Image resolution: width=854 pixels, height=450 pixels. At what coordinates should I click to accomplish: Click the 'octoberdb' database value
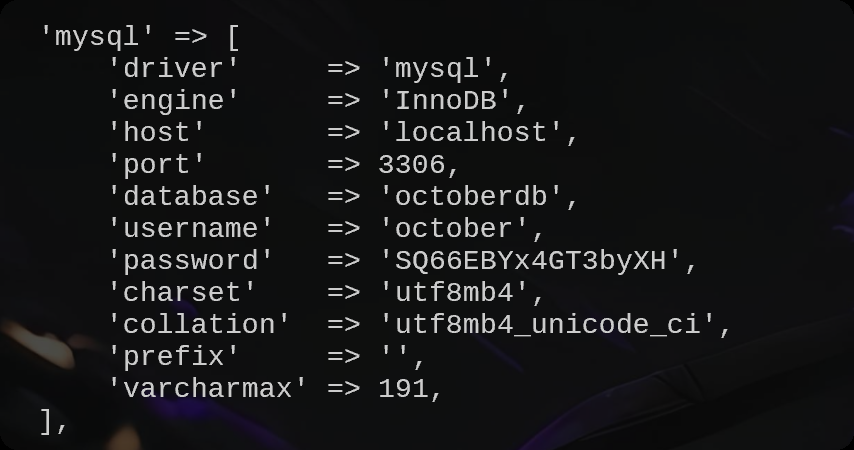click(x=470, y=197)
